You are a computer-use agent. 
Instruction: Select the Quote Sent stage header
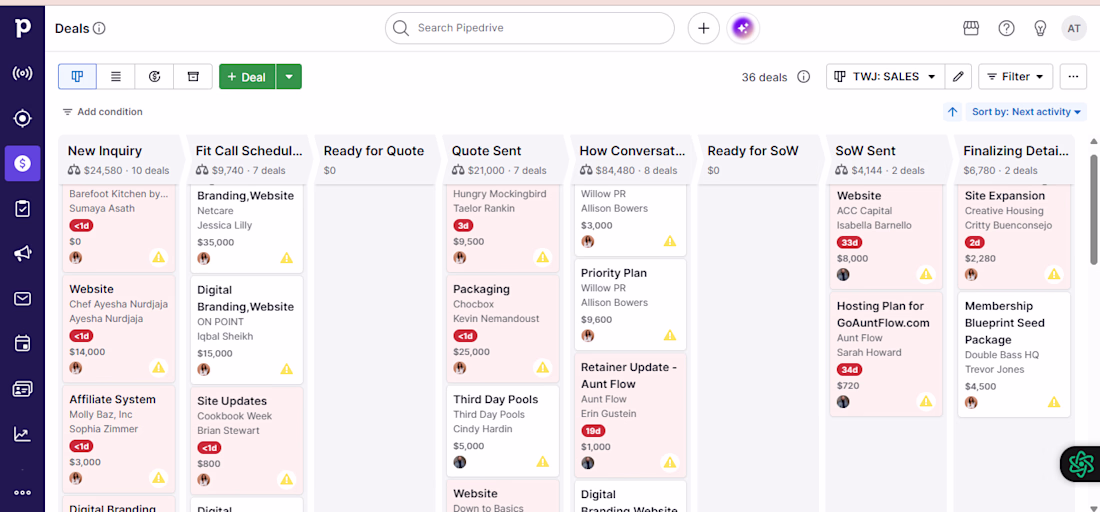pyautogui.click(x=505, y=160)
